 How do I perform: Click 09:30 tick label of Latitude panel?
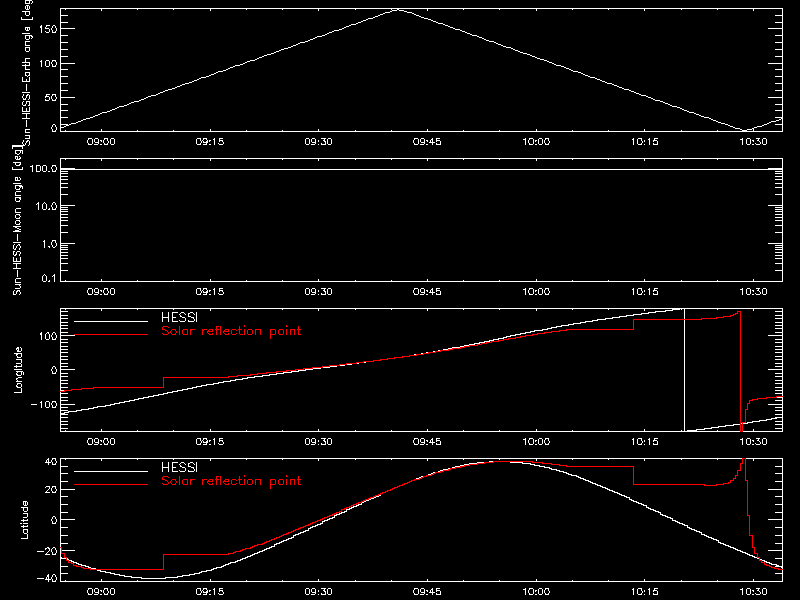coord(318,592)
